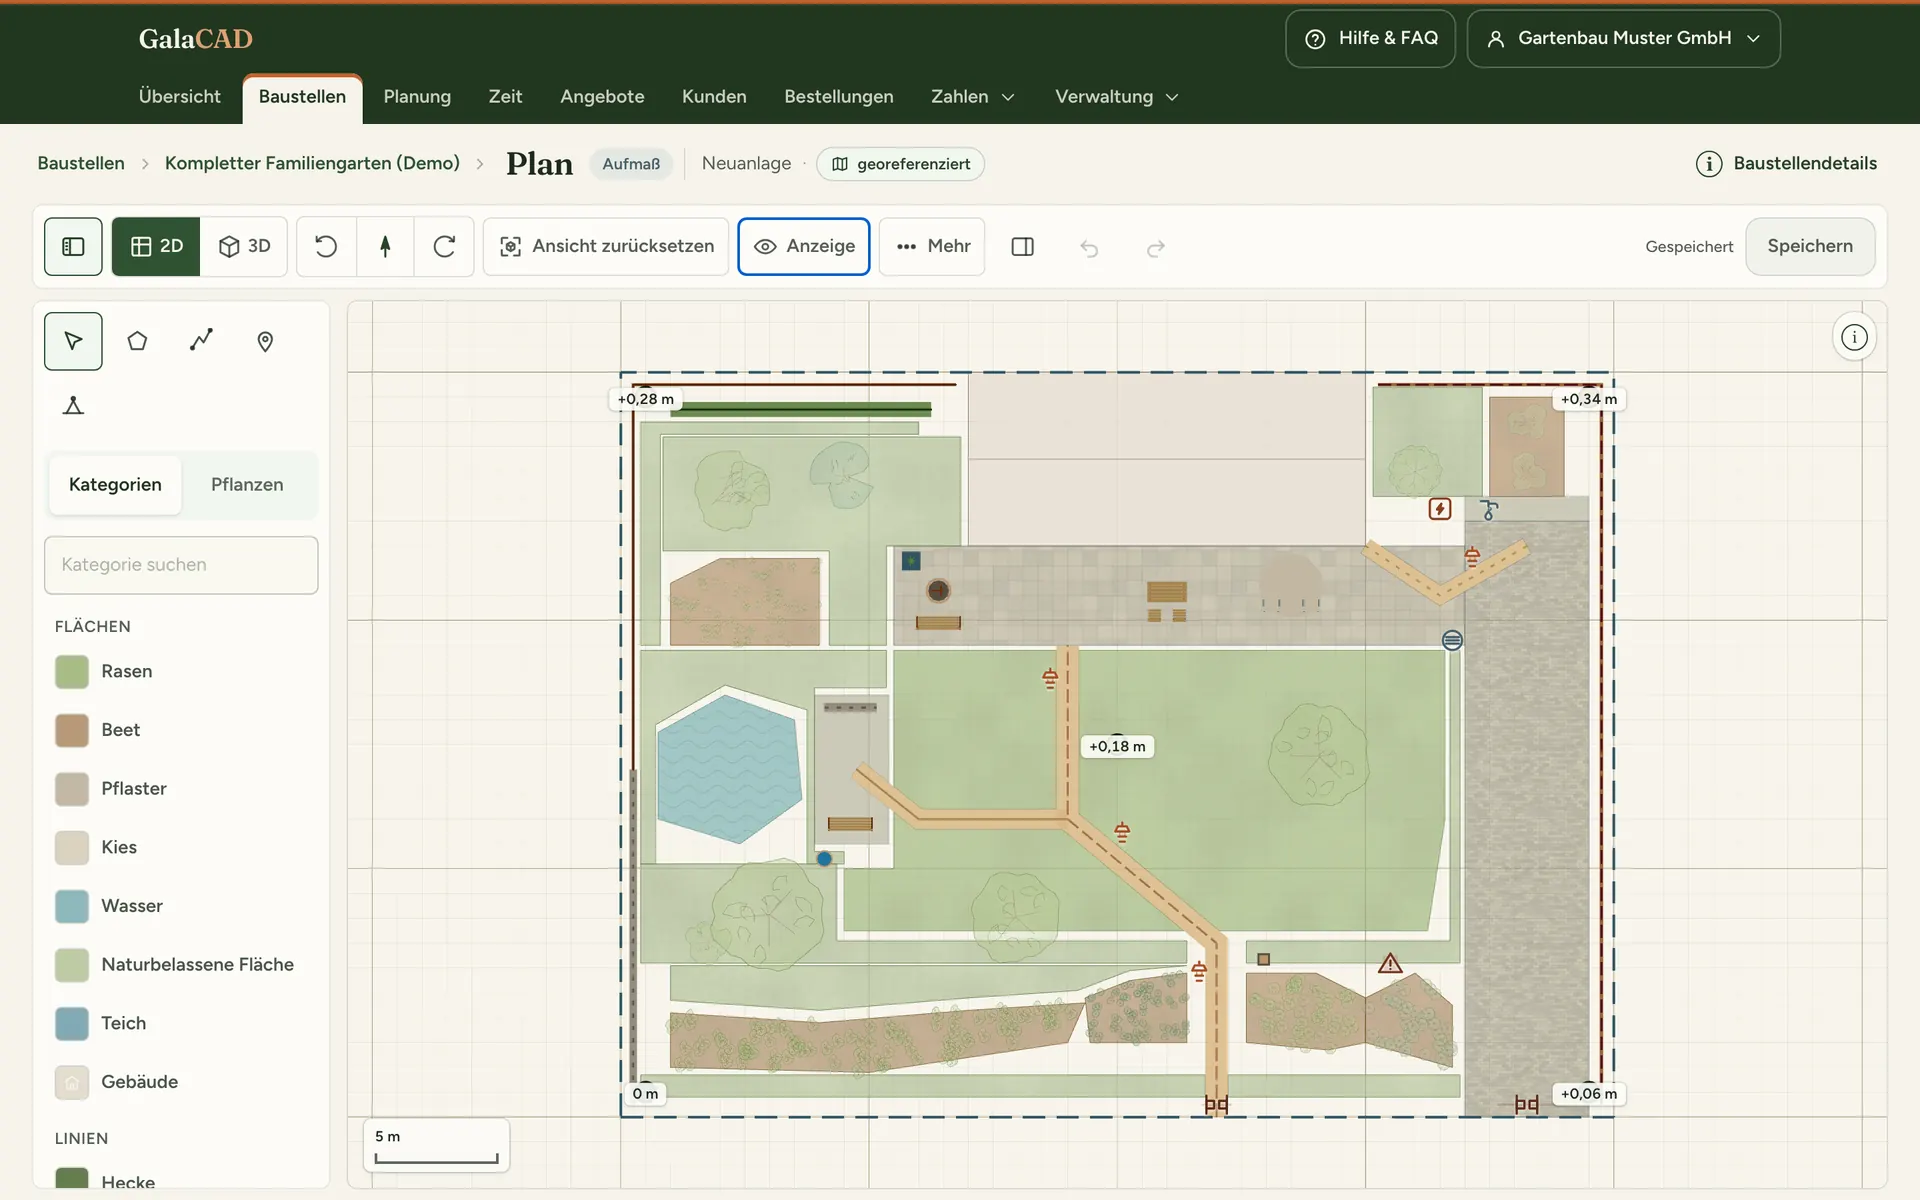Click the Speichern button

(x=1809, y=246)
